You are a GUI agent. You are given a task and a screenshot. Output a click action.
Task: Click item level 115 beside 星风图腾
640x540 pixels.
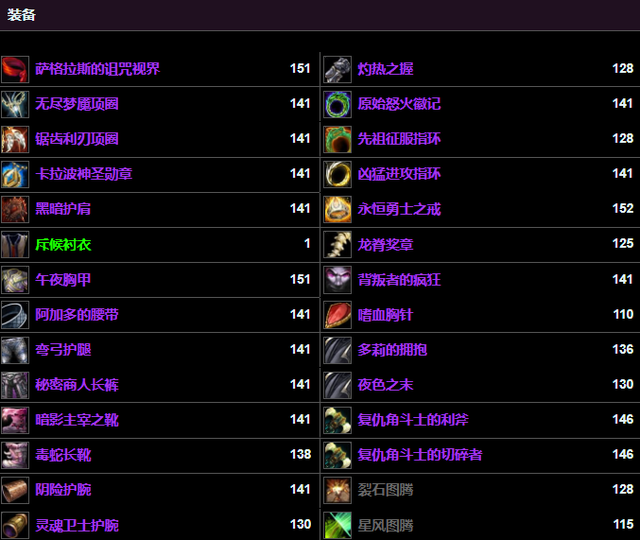(623, 524)
